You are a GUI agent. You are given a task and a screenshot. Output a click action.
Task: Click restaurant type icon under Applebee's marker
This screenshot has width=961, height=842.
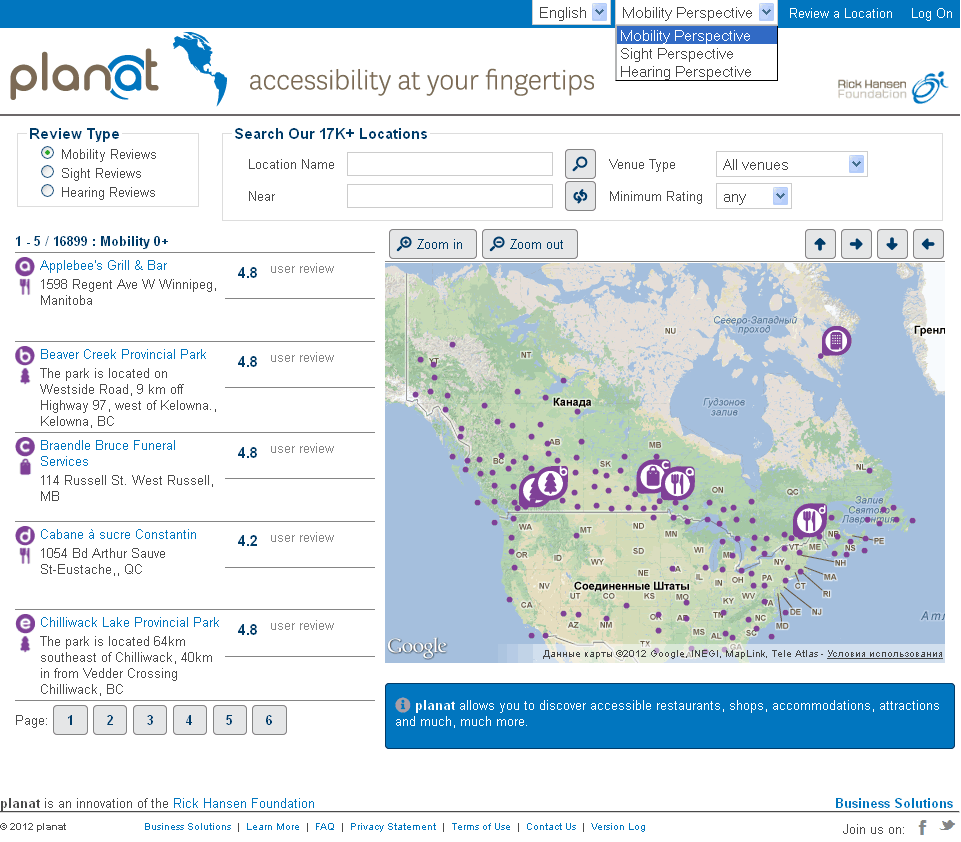coord(25,286)
